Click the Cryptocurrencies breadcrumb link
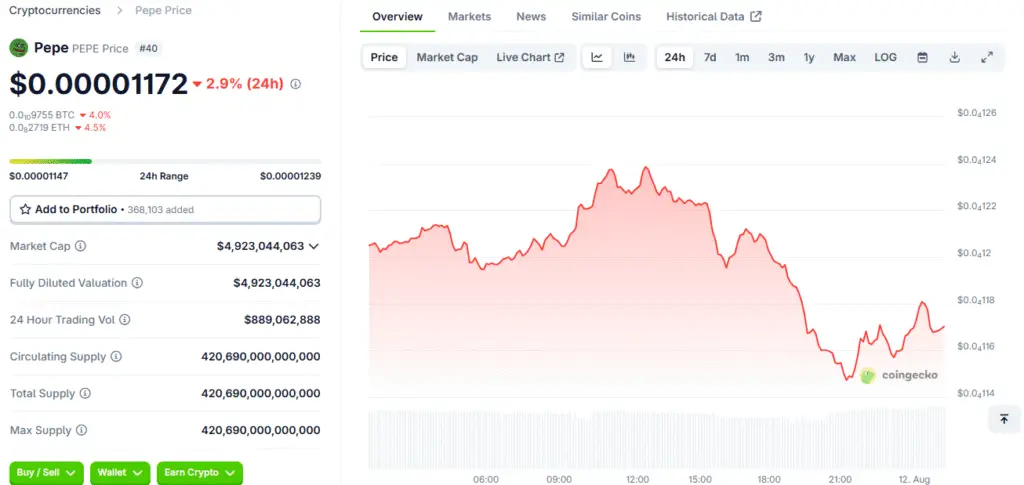The image size is (1024, 485). pos(55,10)
